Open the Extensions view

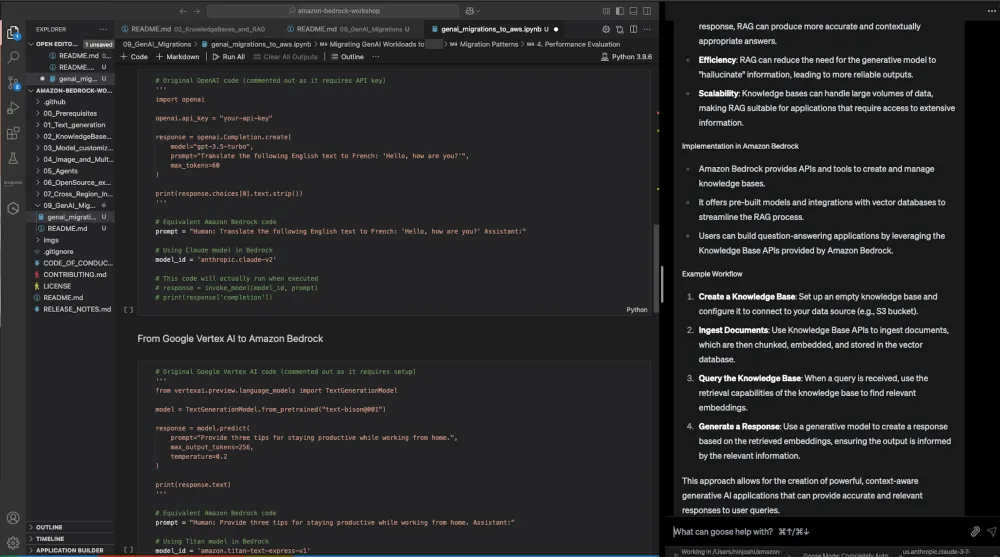click(13, 133)
